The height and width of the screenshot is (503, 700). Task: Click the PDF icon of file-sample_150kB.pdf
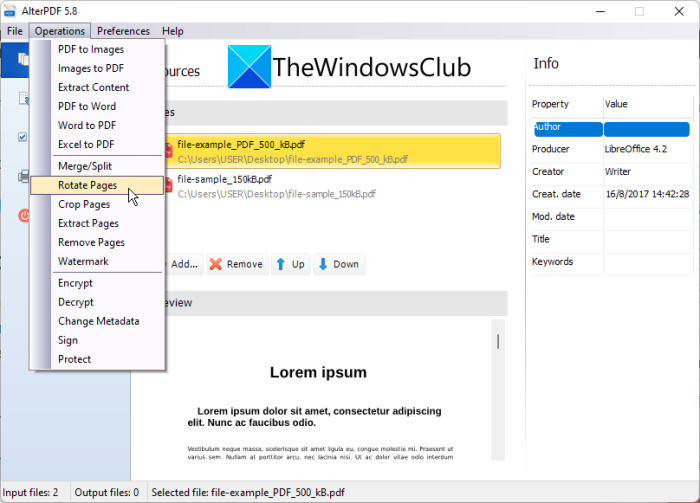pyautogui.click(x=169, y=185)
